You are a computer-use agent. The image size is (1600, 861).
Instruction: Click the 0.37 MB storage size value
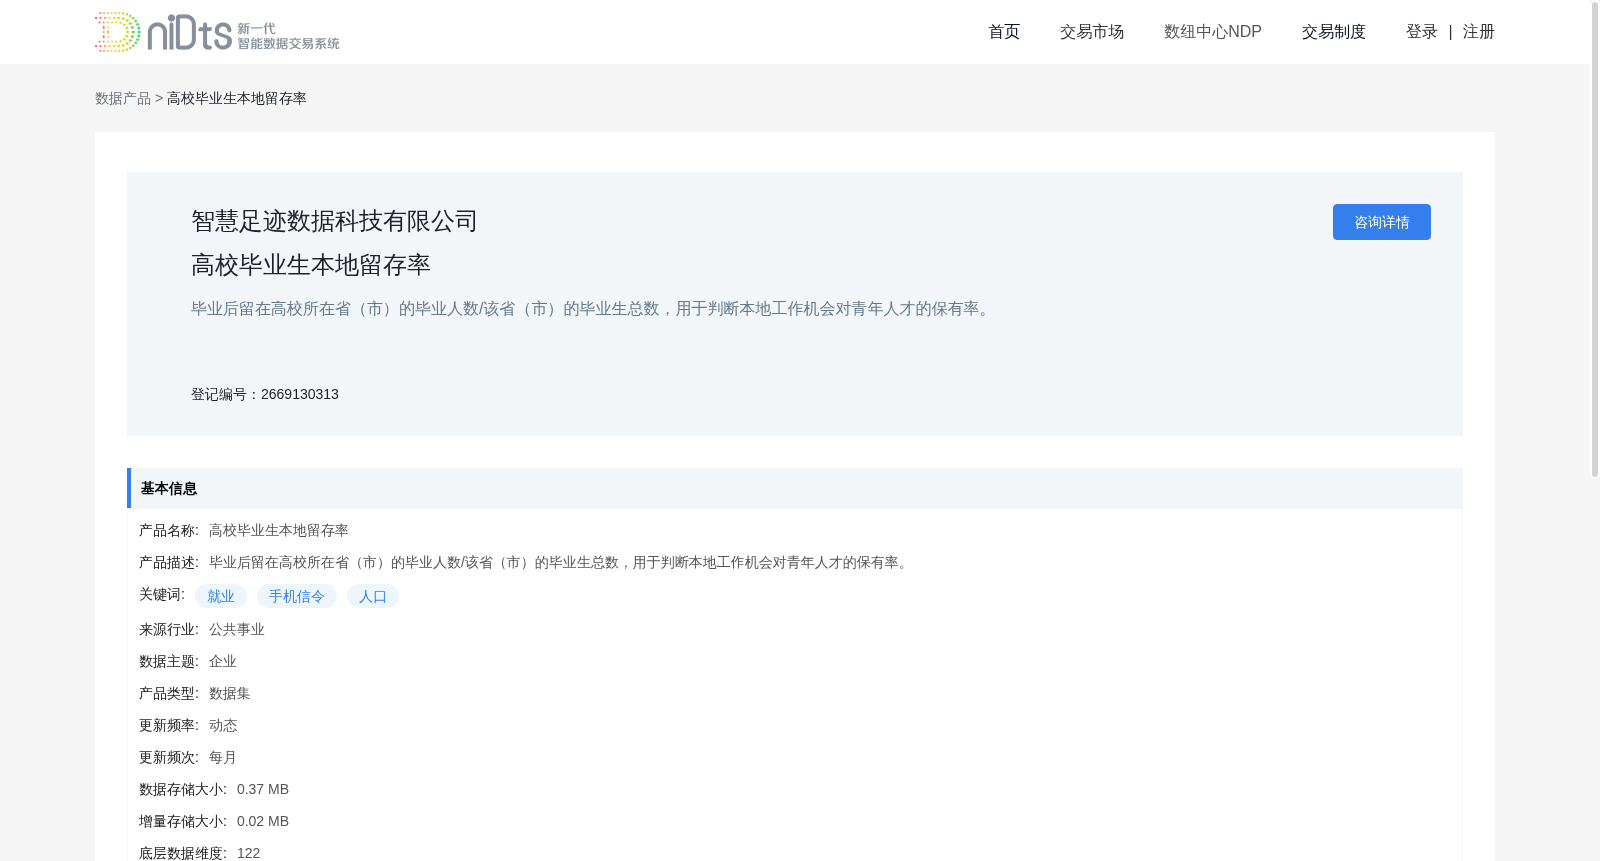263,789
